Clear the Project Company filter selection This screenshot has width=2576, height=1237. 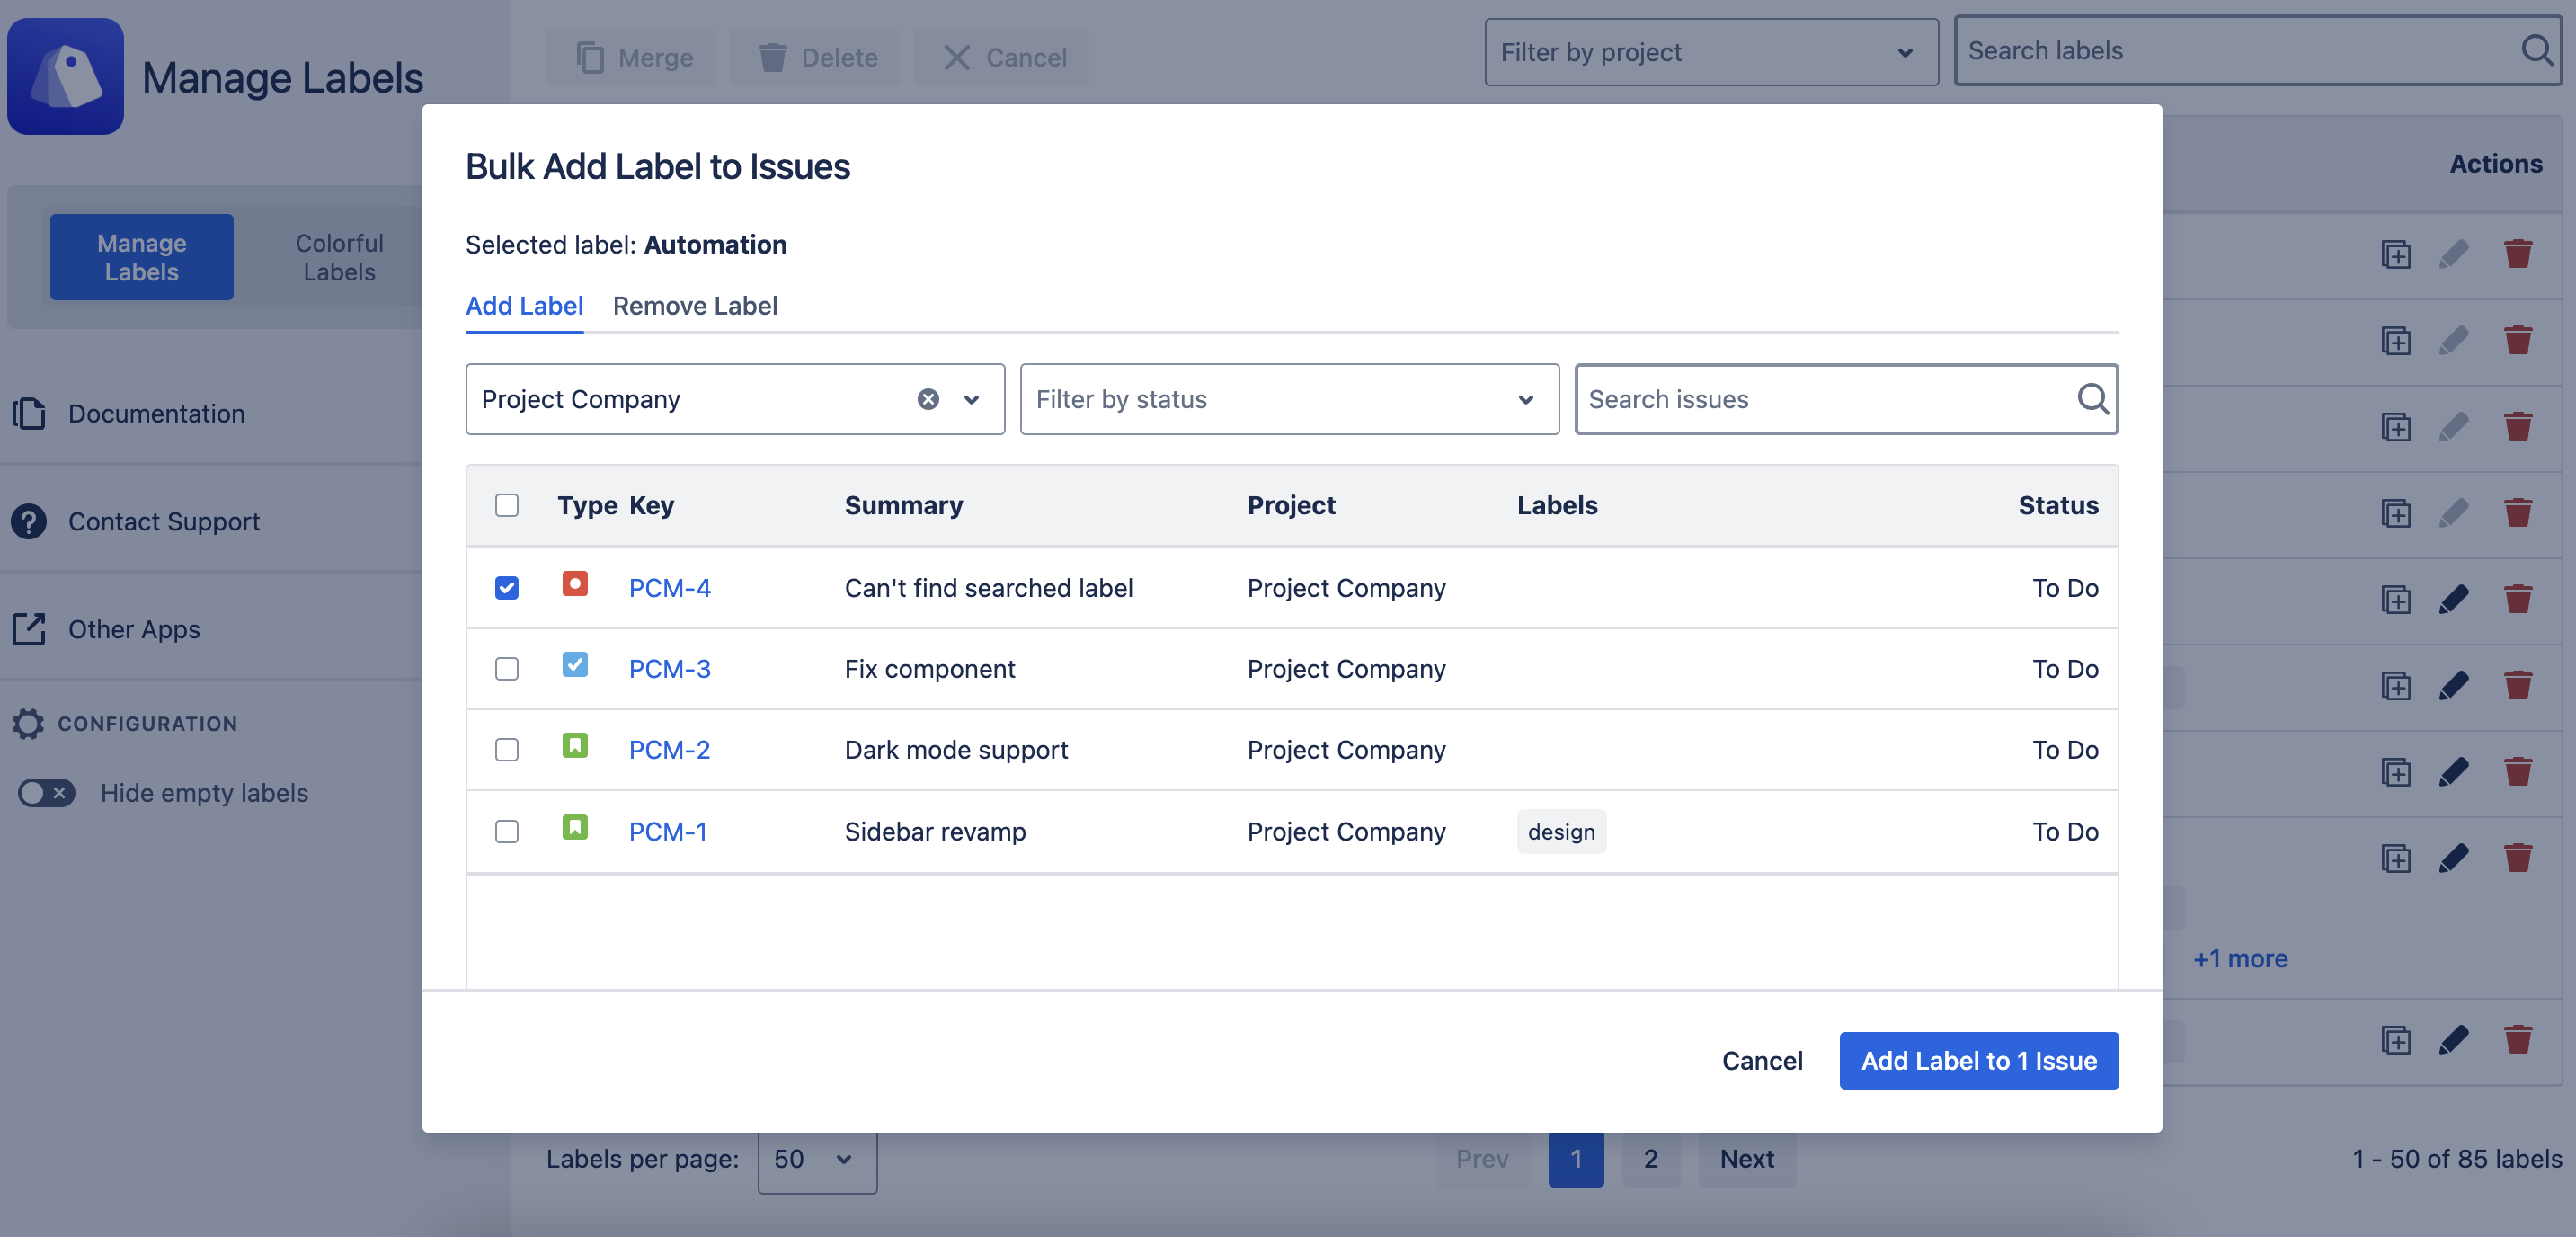(x=928, y=399)
